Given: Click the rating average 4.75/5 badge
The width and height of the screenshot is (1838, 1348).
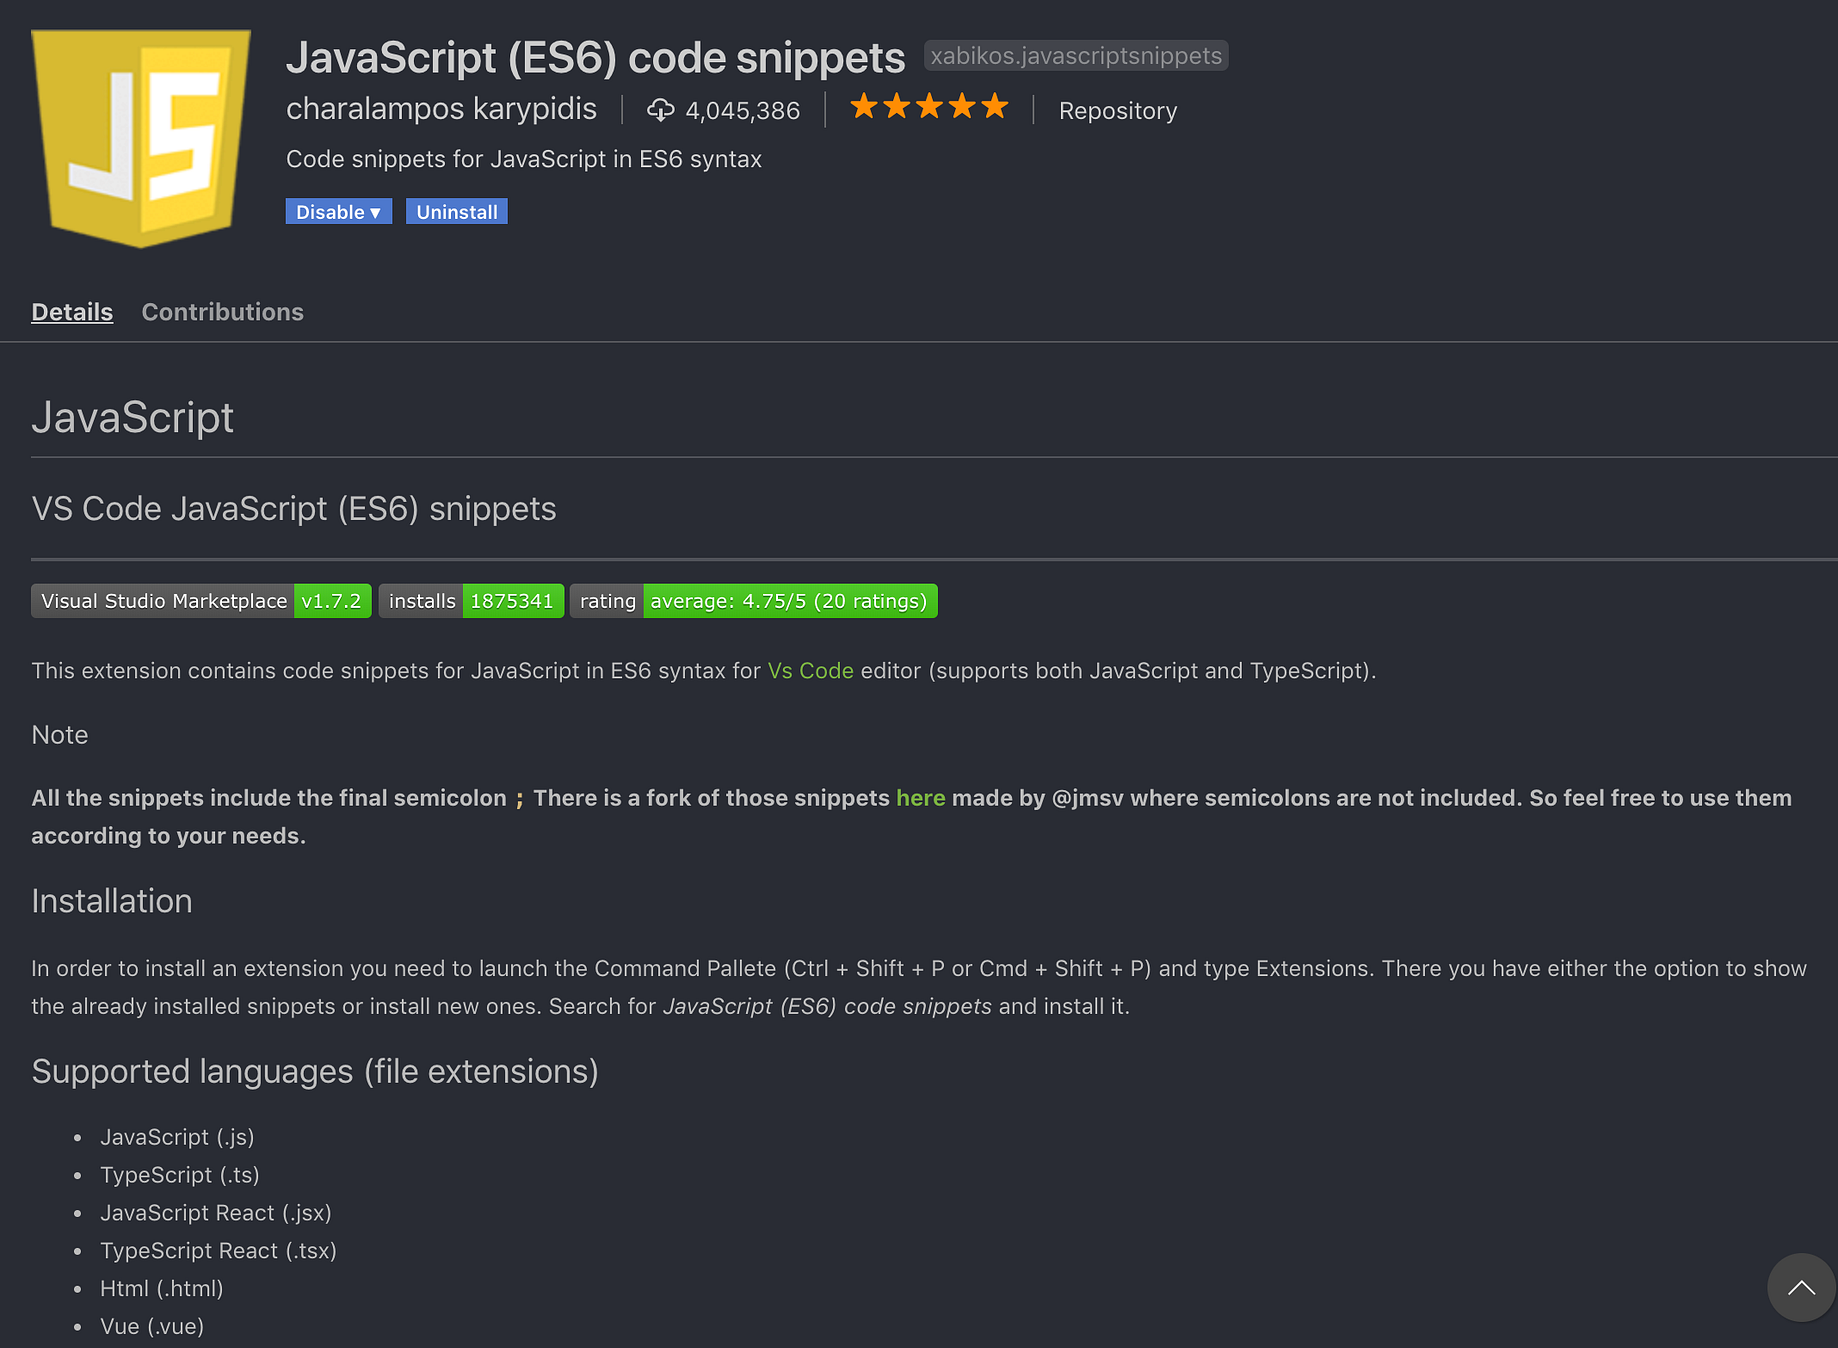Looking at the screenshot, I should 754,601.
